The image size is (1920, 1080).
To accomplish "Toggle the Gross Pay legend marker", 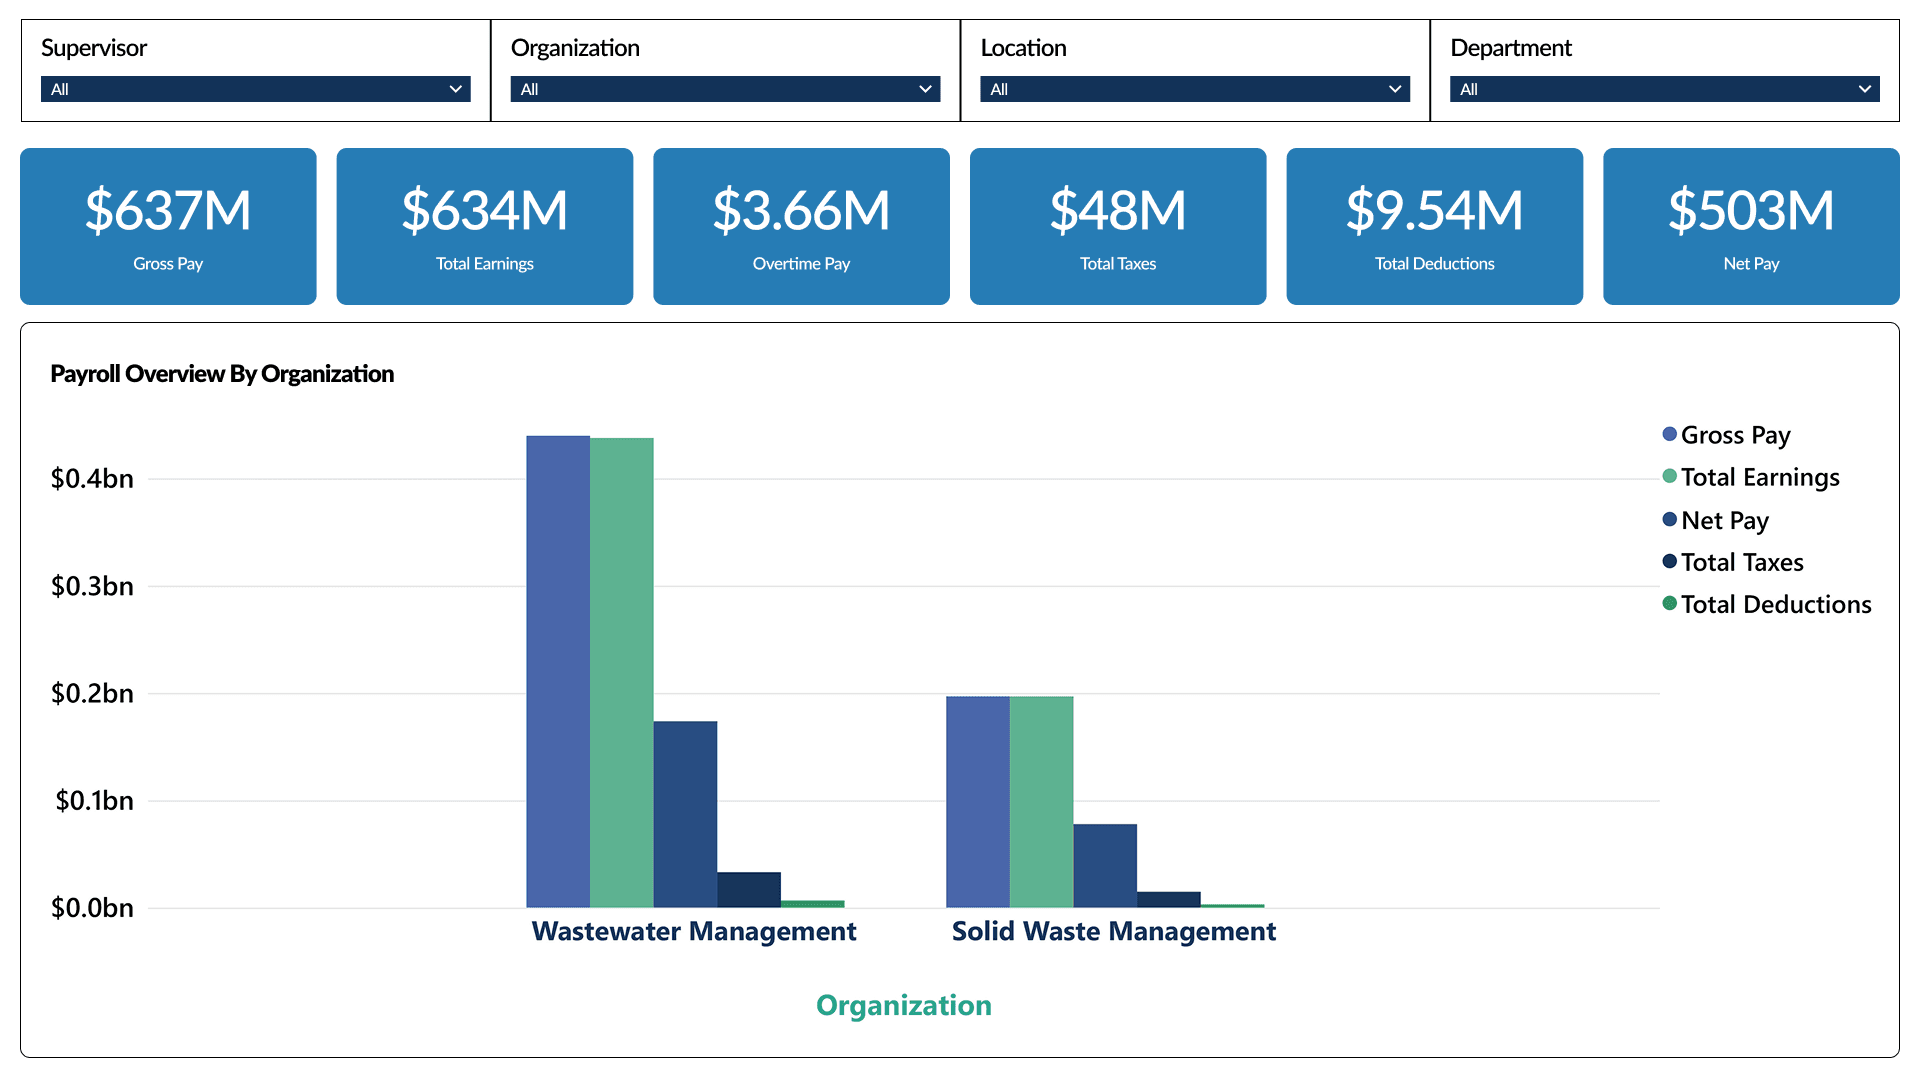I will click(1669, 434).
